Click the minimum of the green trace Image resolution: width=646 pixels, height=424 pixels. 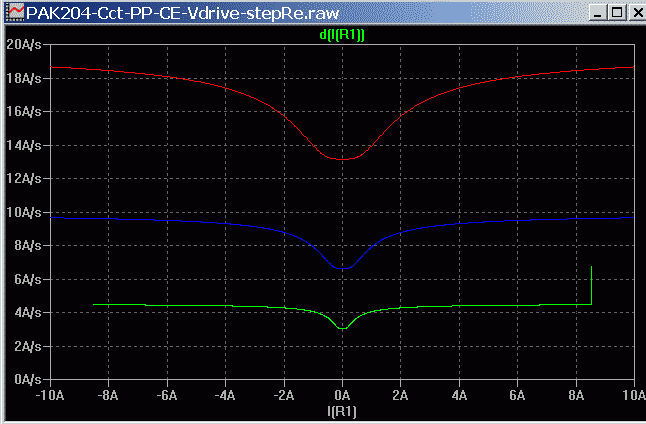pyautogui.click(x=342, y=328)
